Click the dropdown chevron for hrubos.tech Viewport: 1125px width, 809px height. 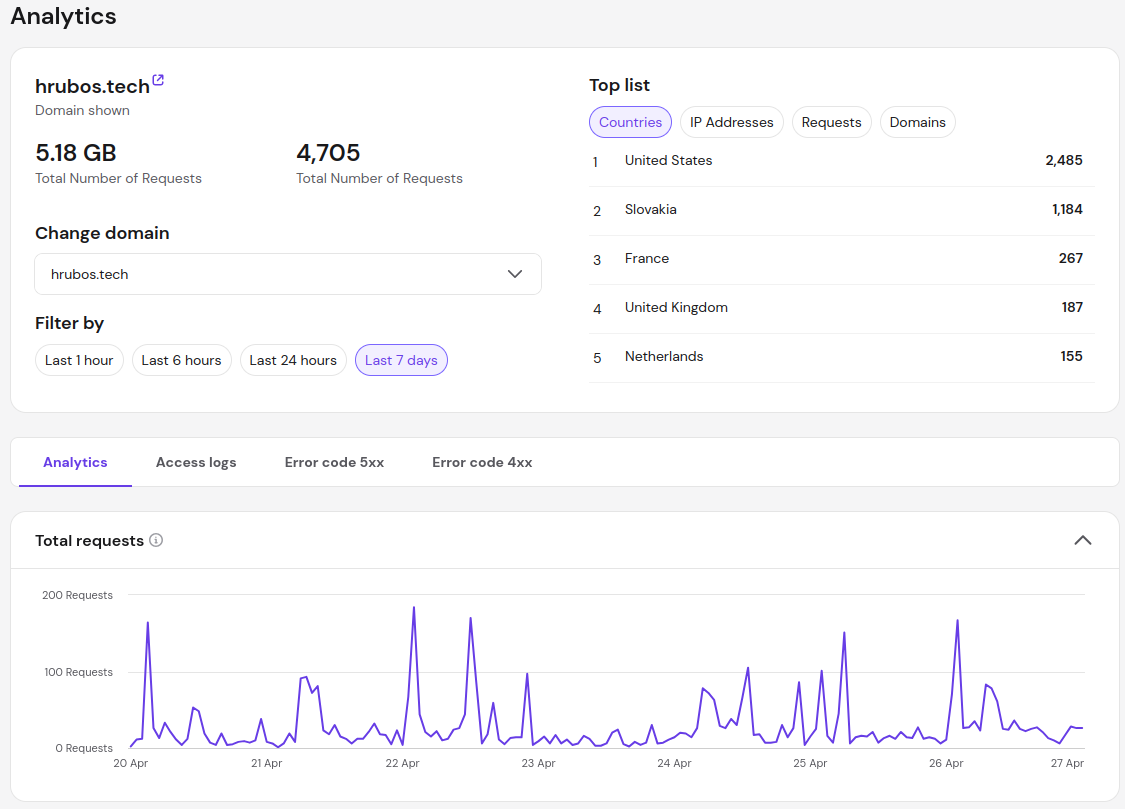515,274
